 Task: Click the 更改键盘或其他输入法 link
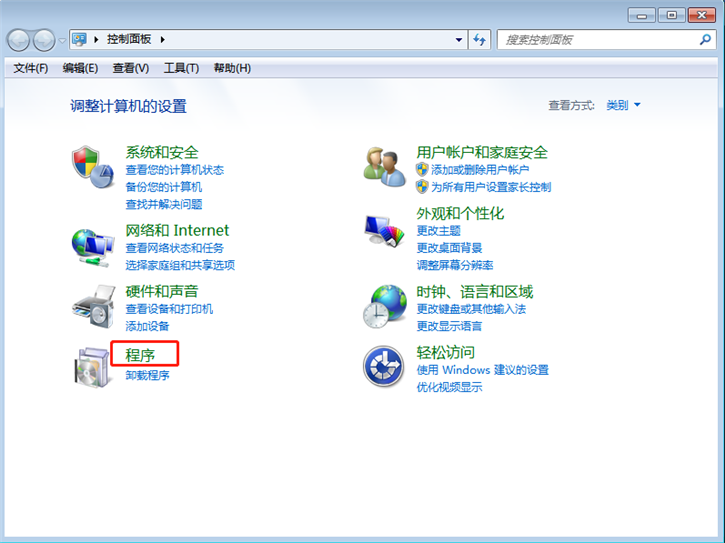coord(471,309)
